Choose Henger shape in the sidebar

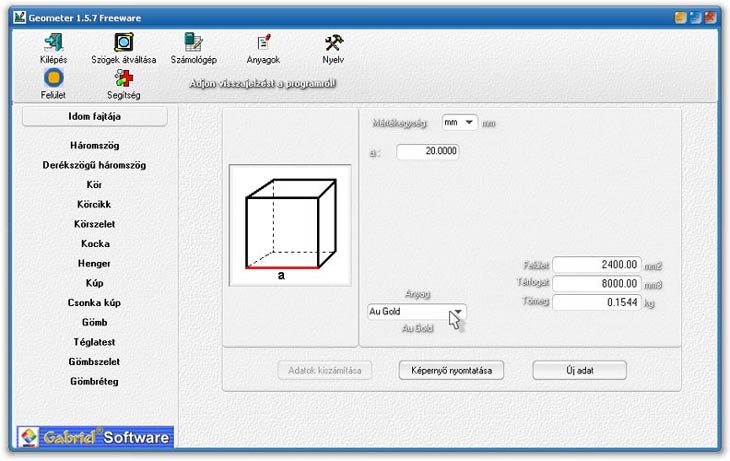95,263
